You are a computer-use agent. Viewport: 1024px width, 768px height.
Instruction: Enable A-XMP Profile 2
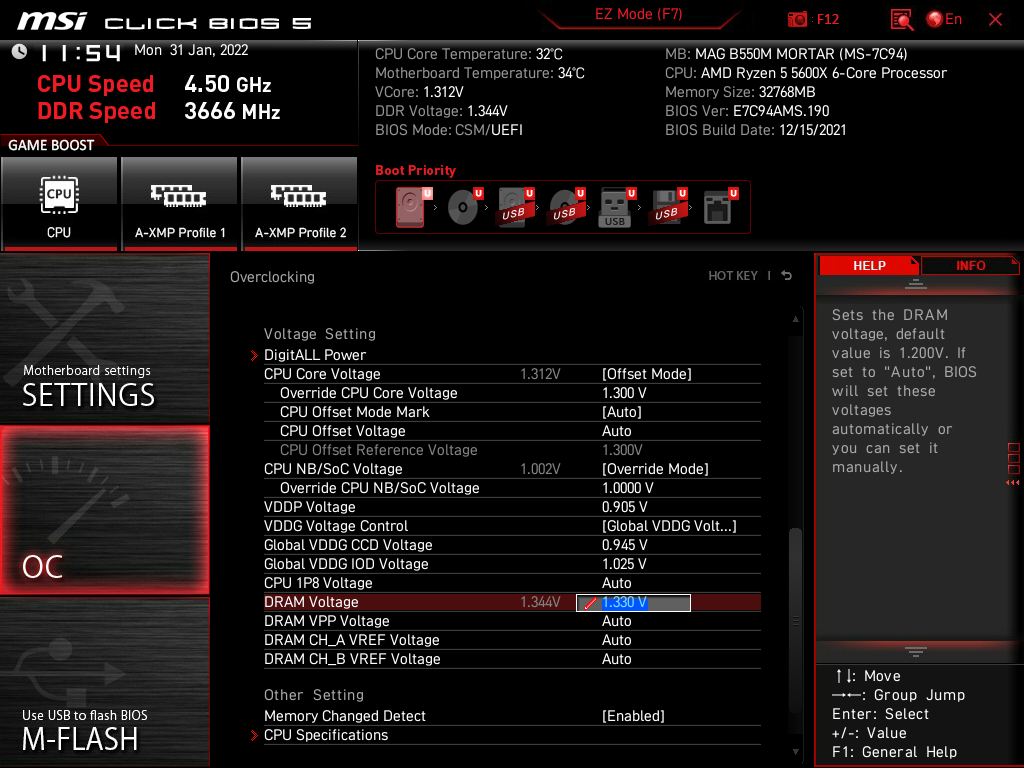[x=300, y=203]
